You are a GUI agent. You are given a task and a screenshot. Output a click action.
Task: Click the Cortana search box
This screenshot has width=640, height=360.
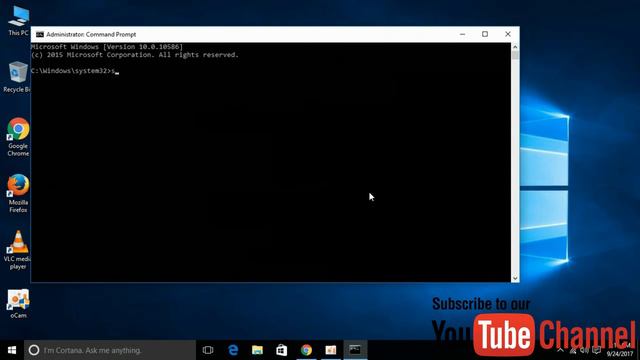point(110,350)
